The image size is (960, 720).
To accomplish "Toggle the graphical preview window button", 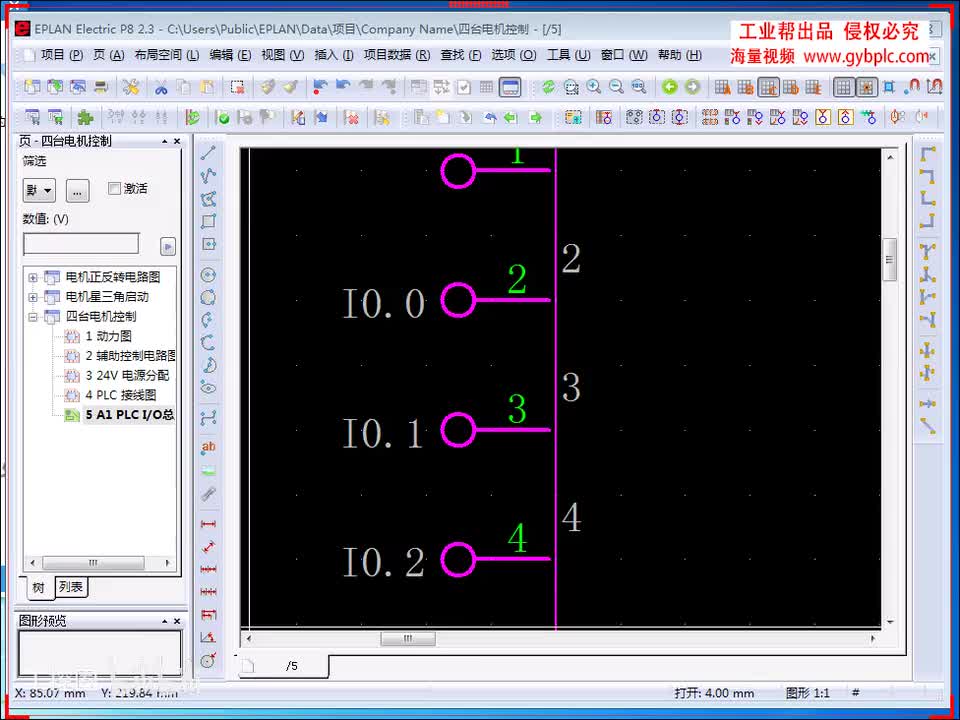I will 510,88.
